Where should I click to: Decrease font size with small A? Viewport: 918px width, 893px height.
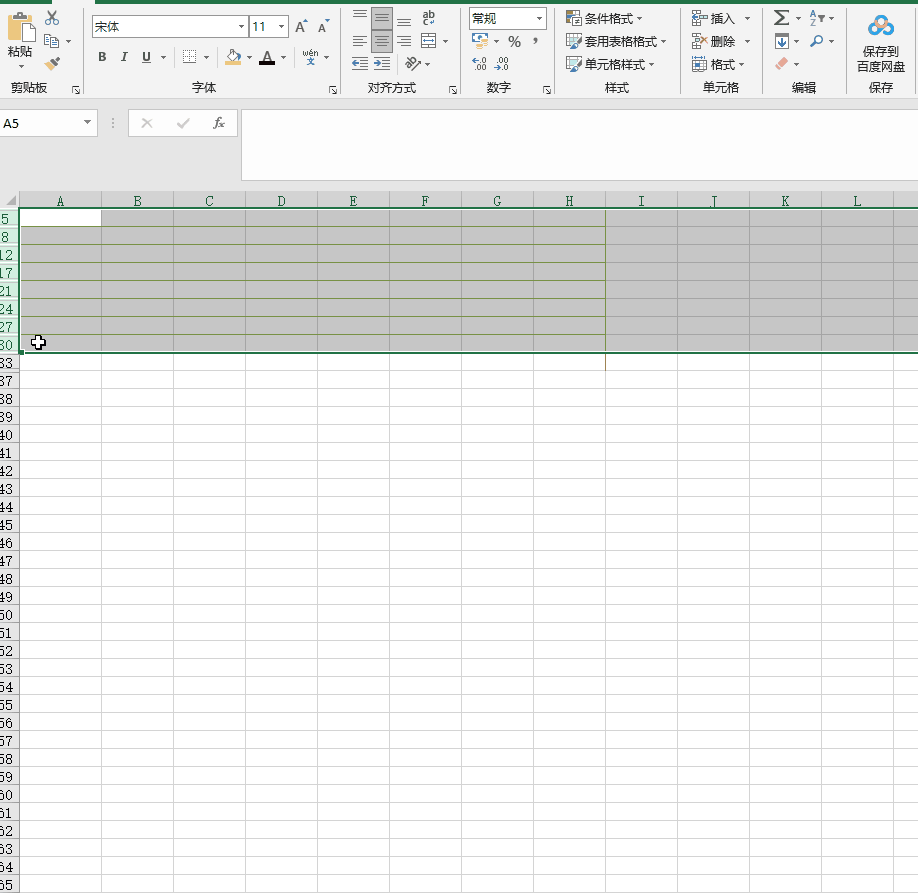click(x=323, y=26)
